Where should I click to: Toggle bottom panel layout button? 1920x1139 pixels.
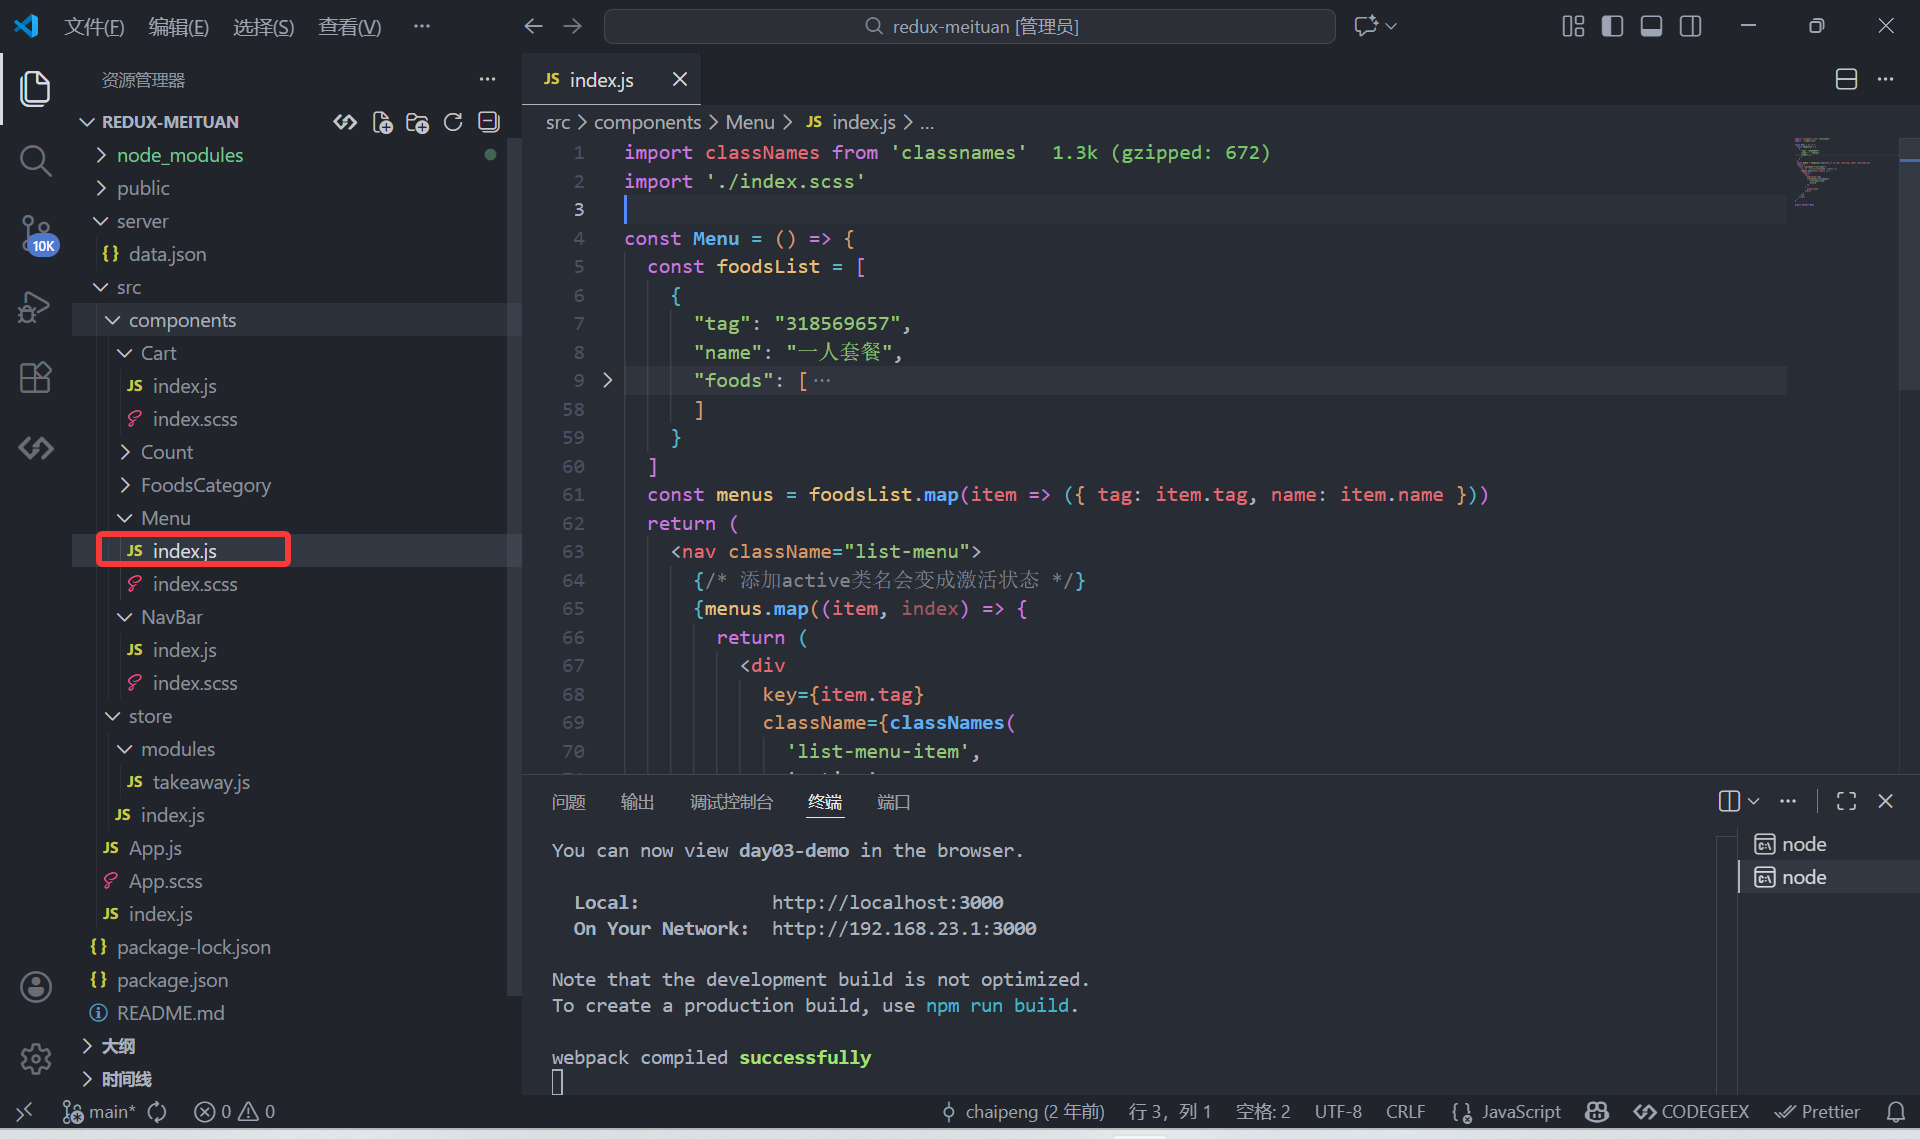1651,26
